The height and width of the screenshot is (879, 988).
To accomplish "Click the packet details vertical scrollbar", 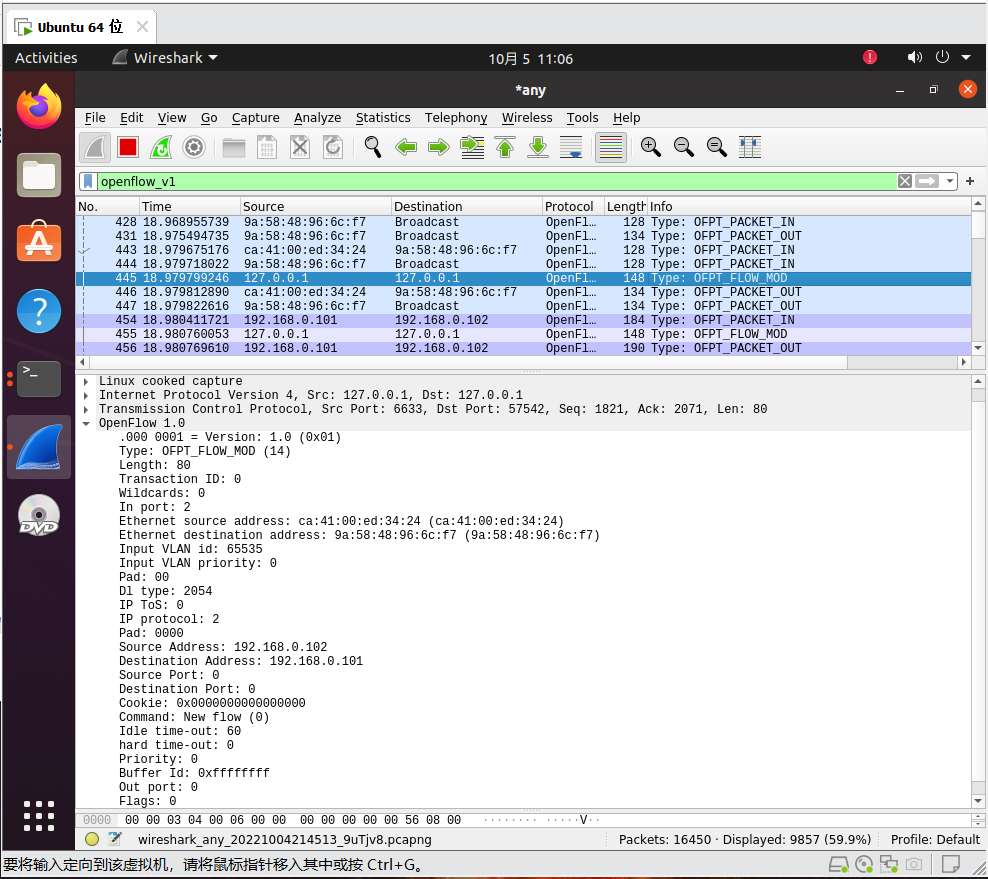I will tap(978, 591).
